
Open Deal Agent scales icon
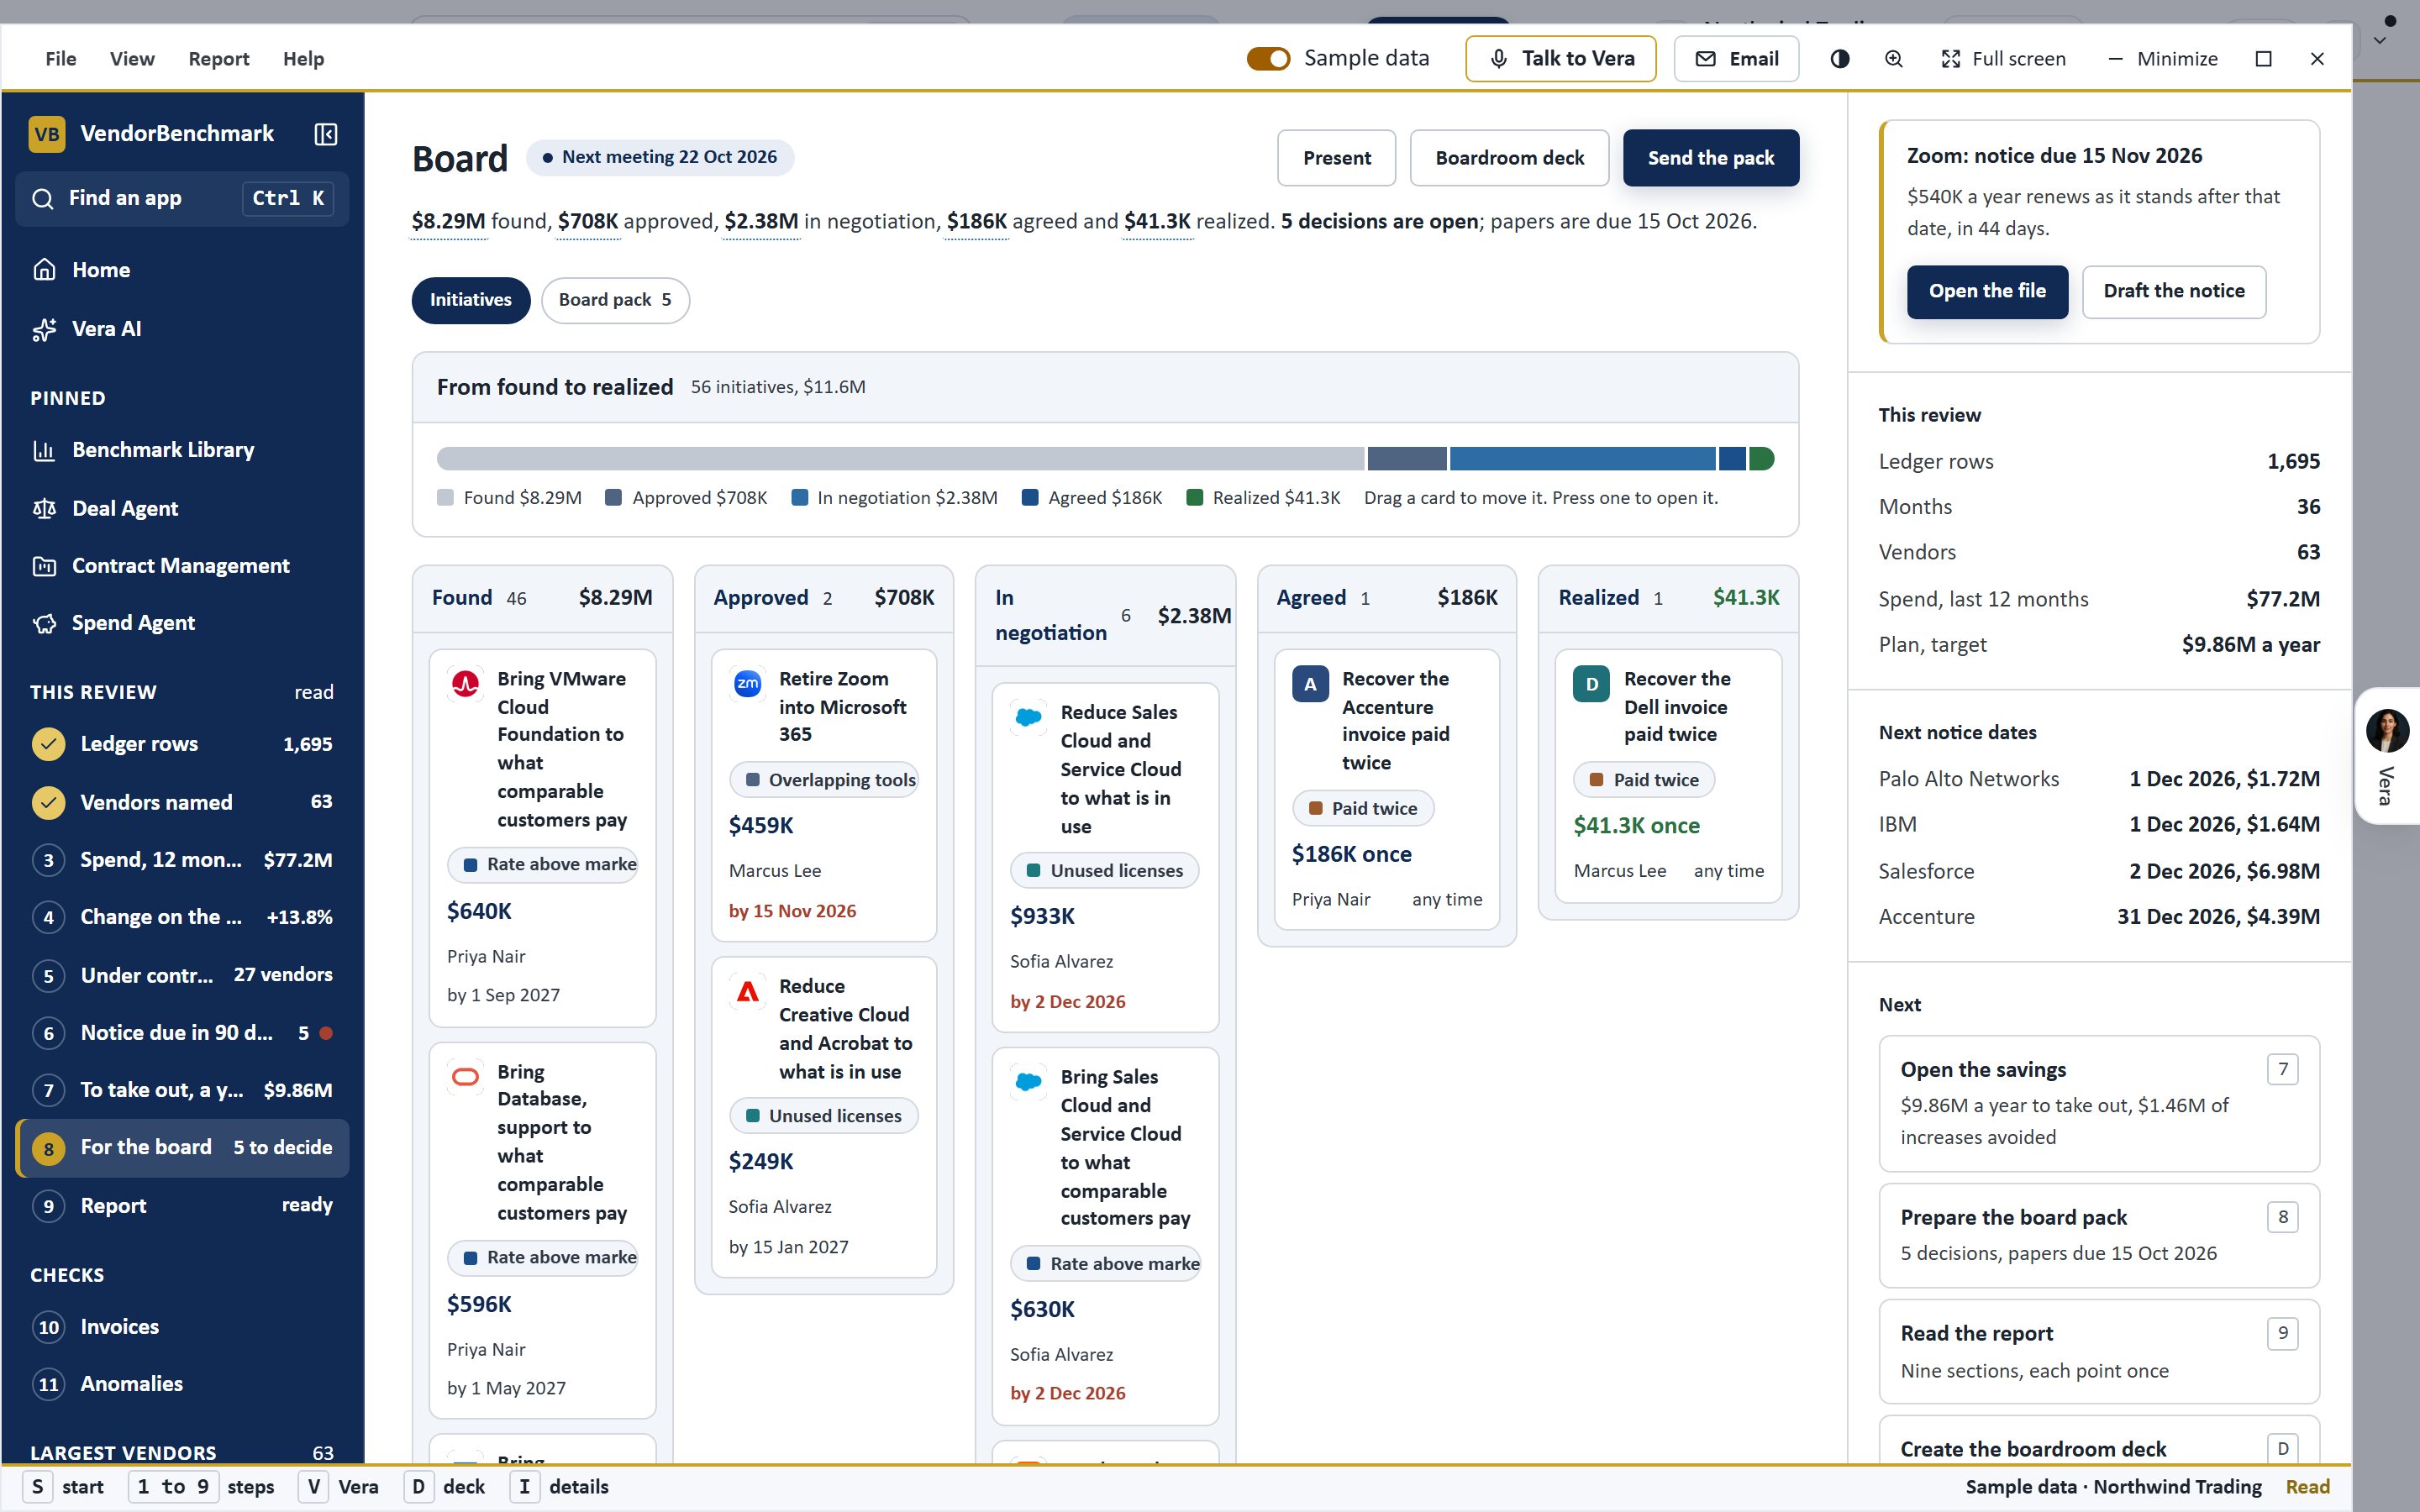[x=44, y=508]
